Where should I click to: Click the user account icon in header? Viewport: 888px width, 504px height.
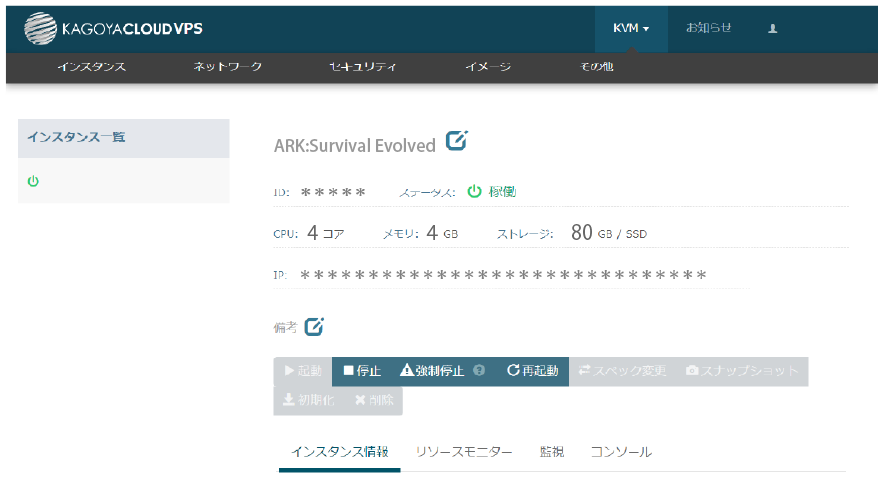coord(772,28)
